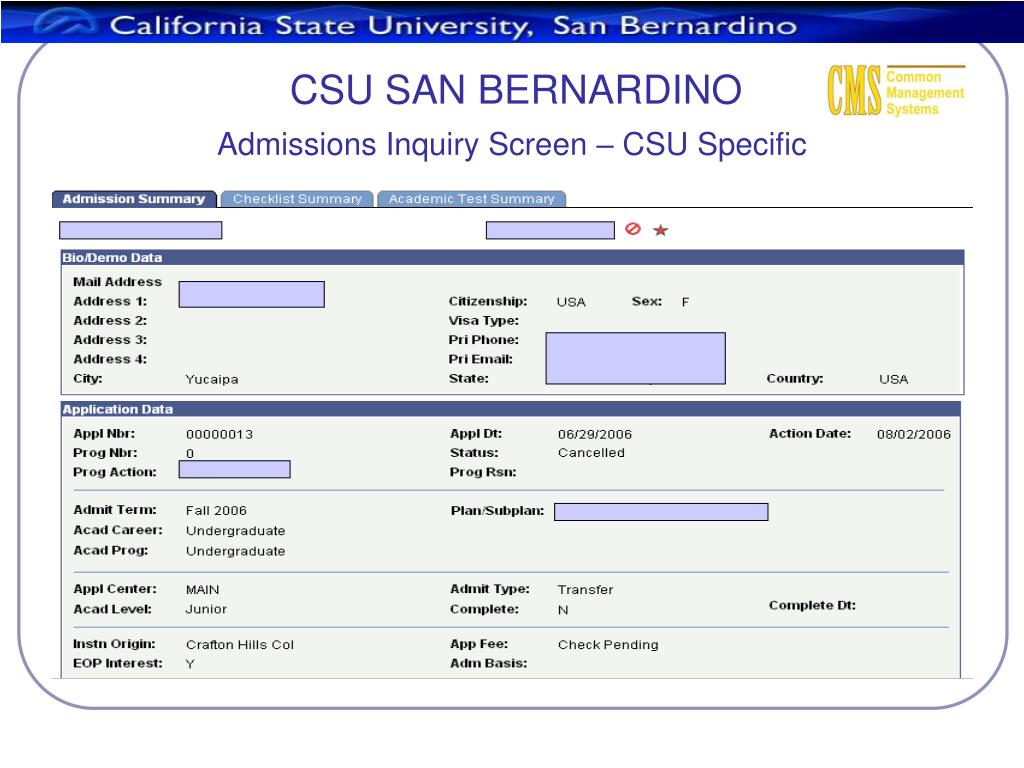This screenshot has width=1024, height=768.
Task: Click the Complete value N
Action: coord(563,610)
